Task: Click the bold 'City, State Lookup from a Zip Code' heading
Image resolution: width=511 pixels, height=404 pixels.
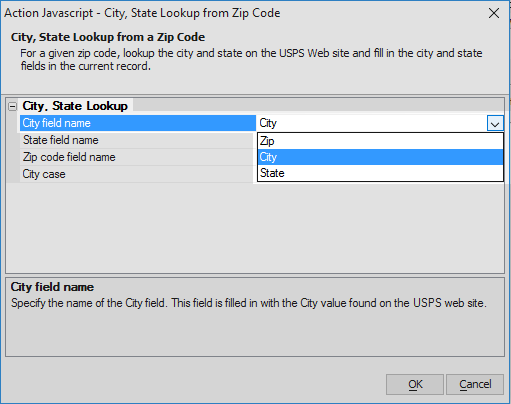Action: pos(108,37)
